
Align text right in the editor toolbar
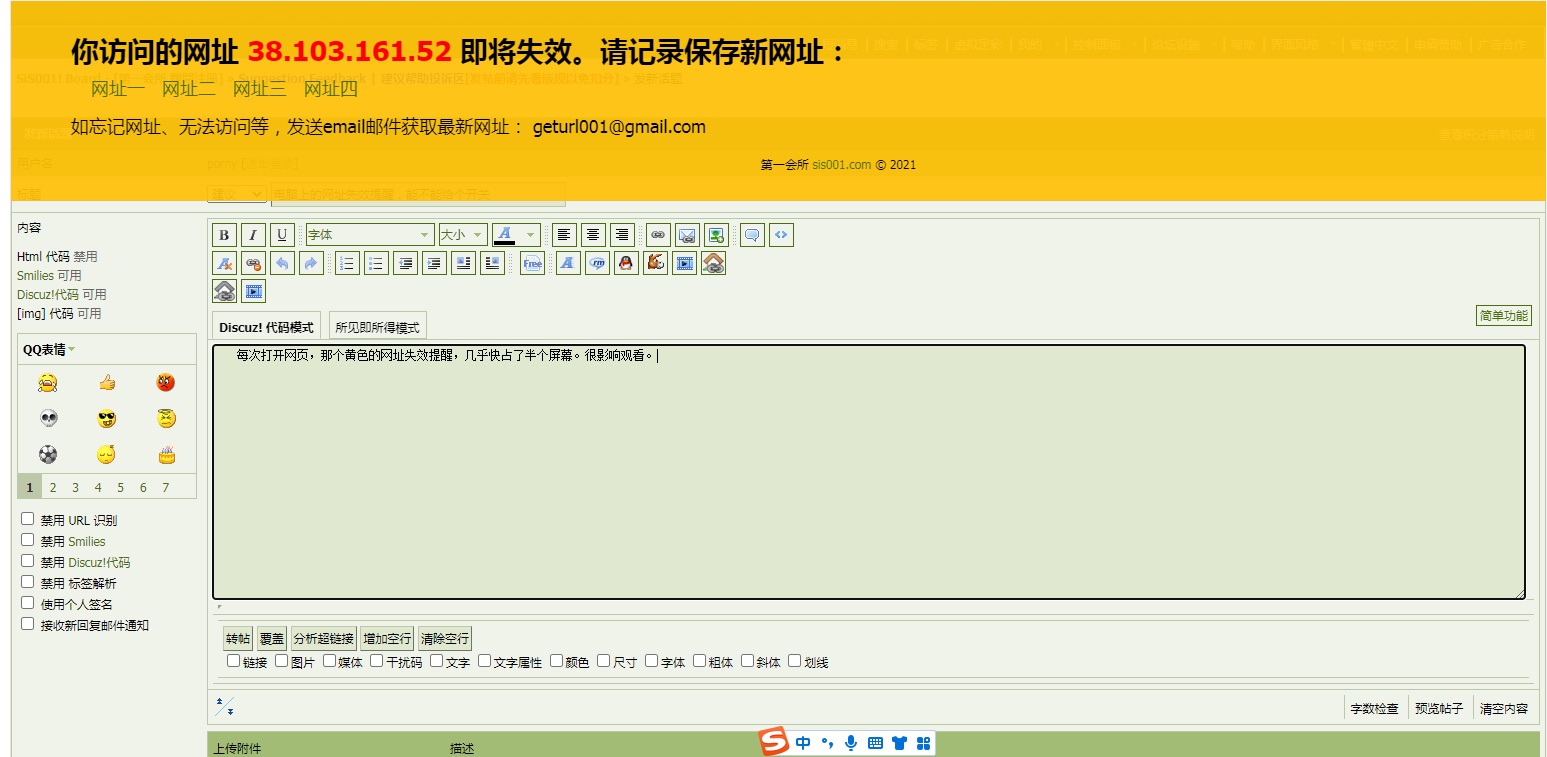click(x=623, y=235)
